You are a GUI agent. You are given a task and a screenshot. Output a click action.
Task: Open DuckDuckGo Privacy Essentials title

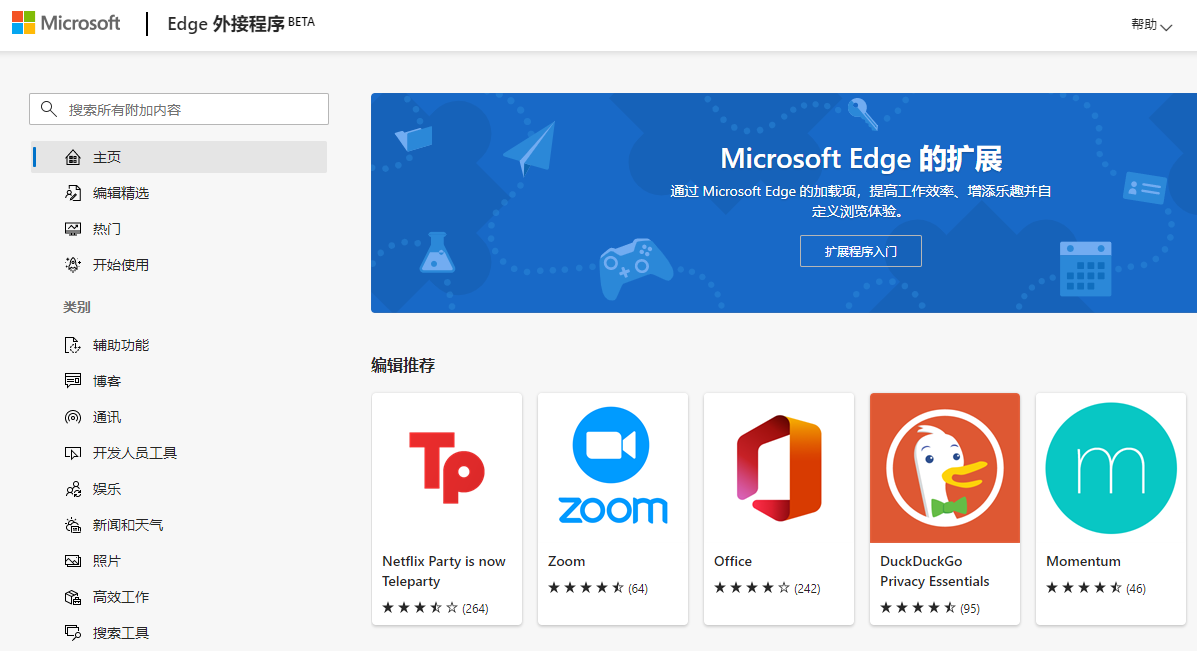click(934, 571)
